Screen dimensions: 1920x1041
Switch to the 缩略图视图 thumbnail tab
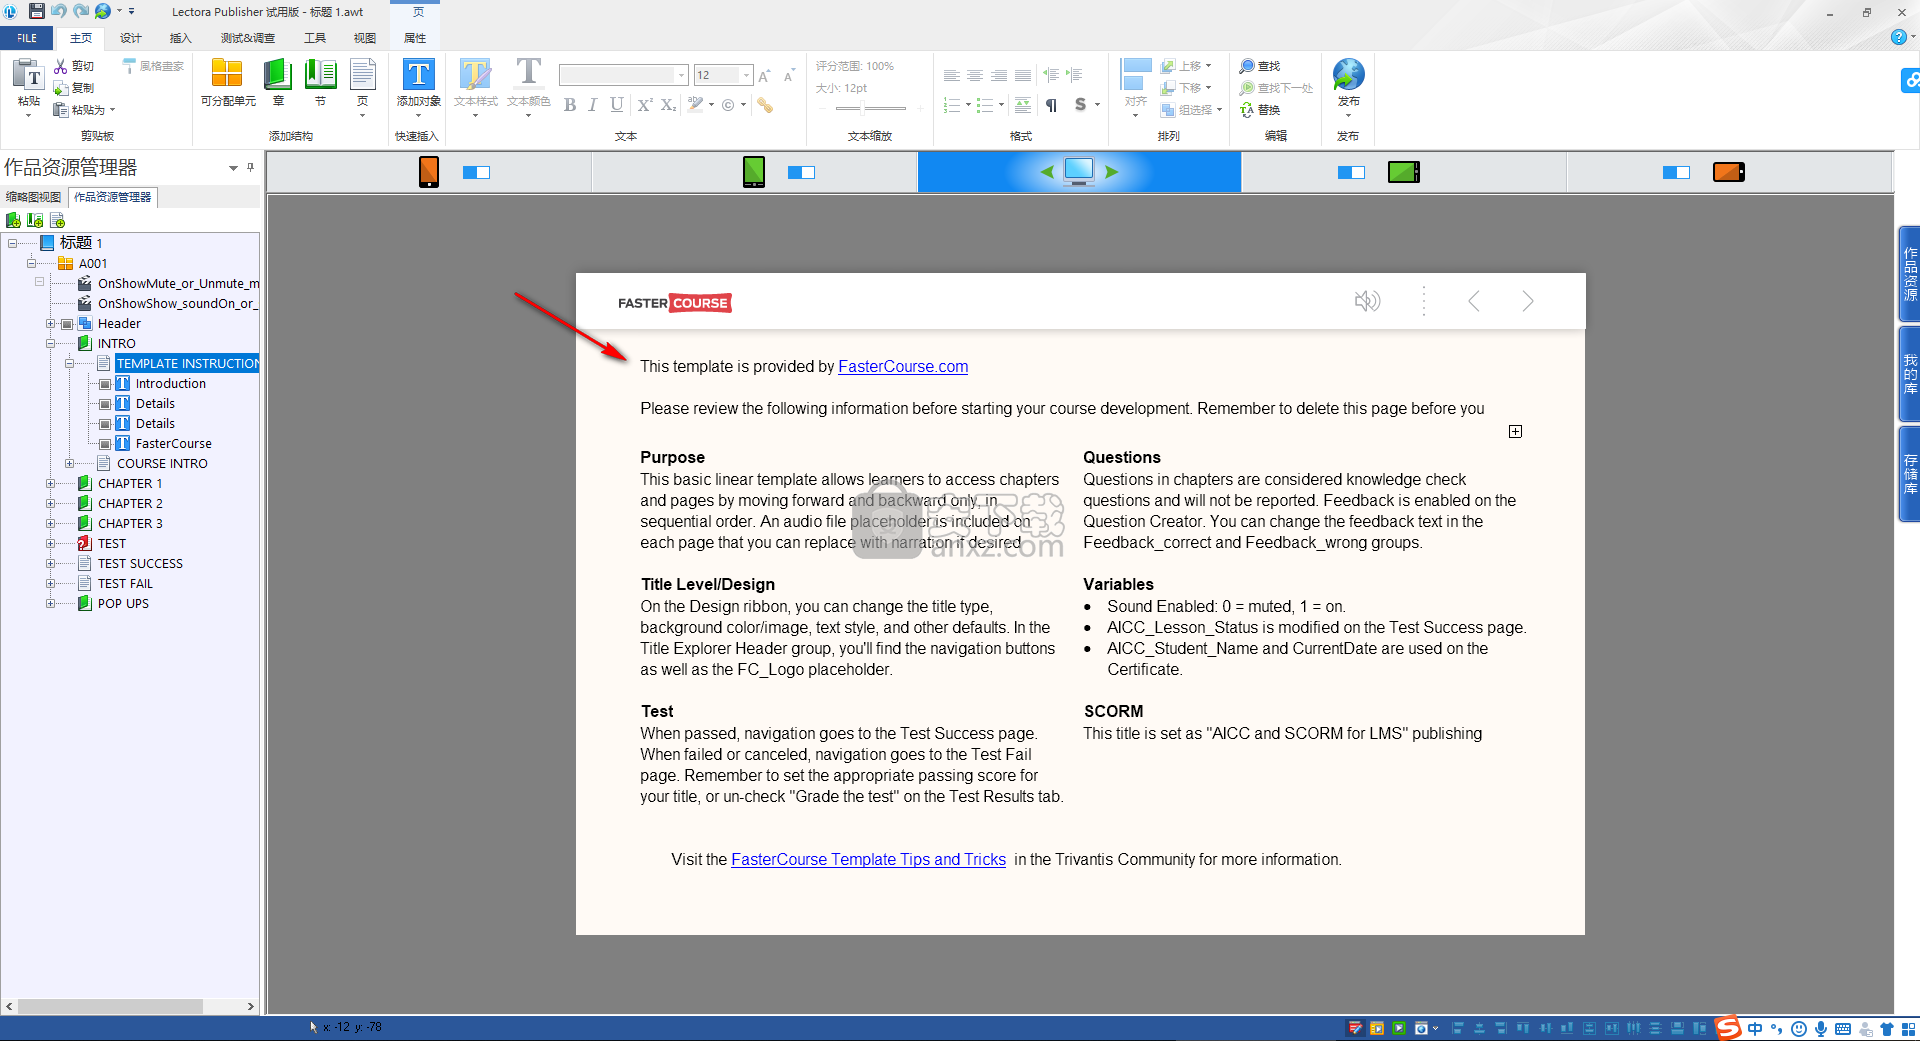[33, 197]
